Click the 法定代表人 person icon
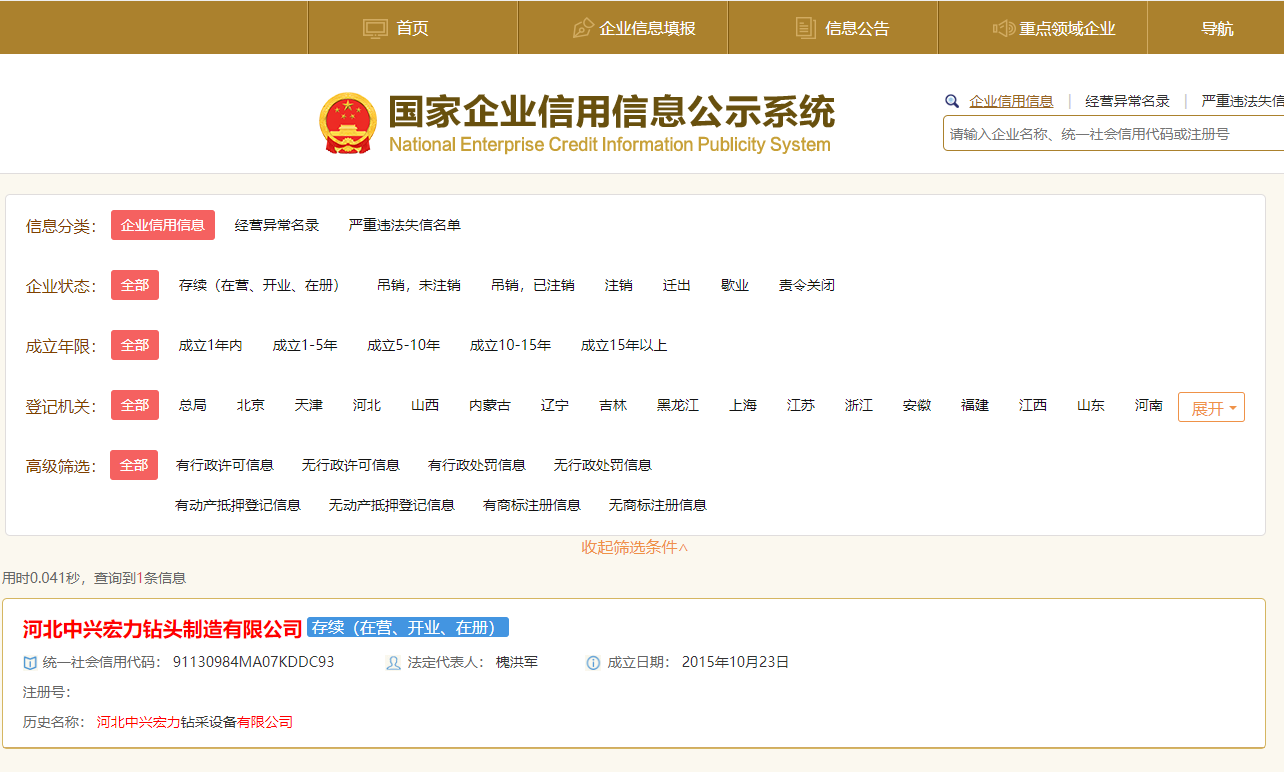The width and height of the screenshot is (1284, 772). (x=393, y=663)
